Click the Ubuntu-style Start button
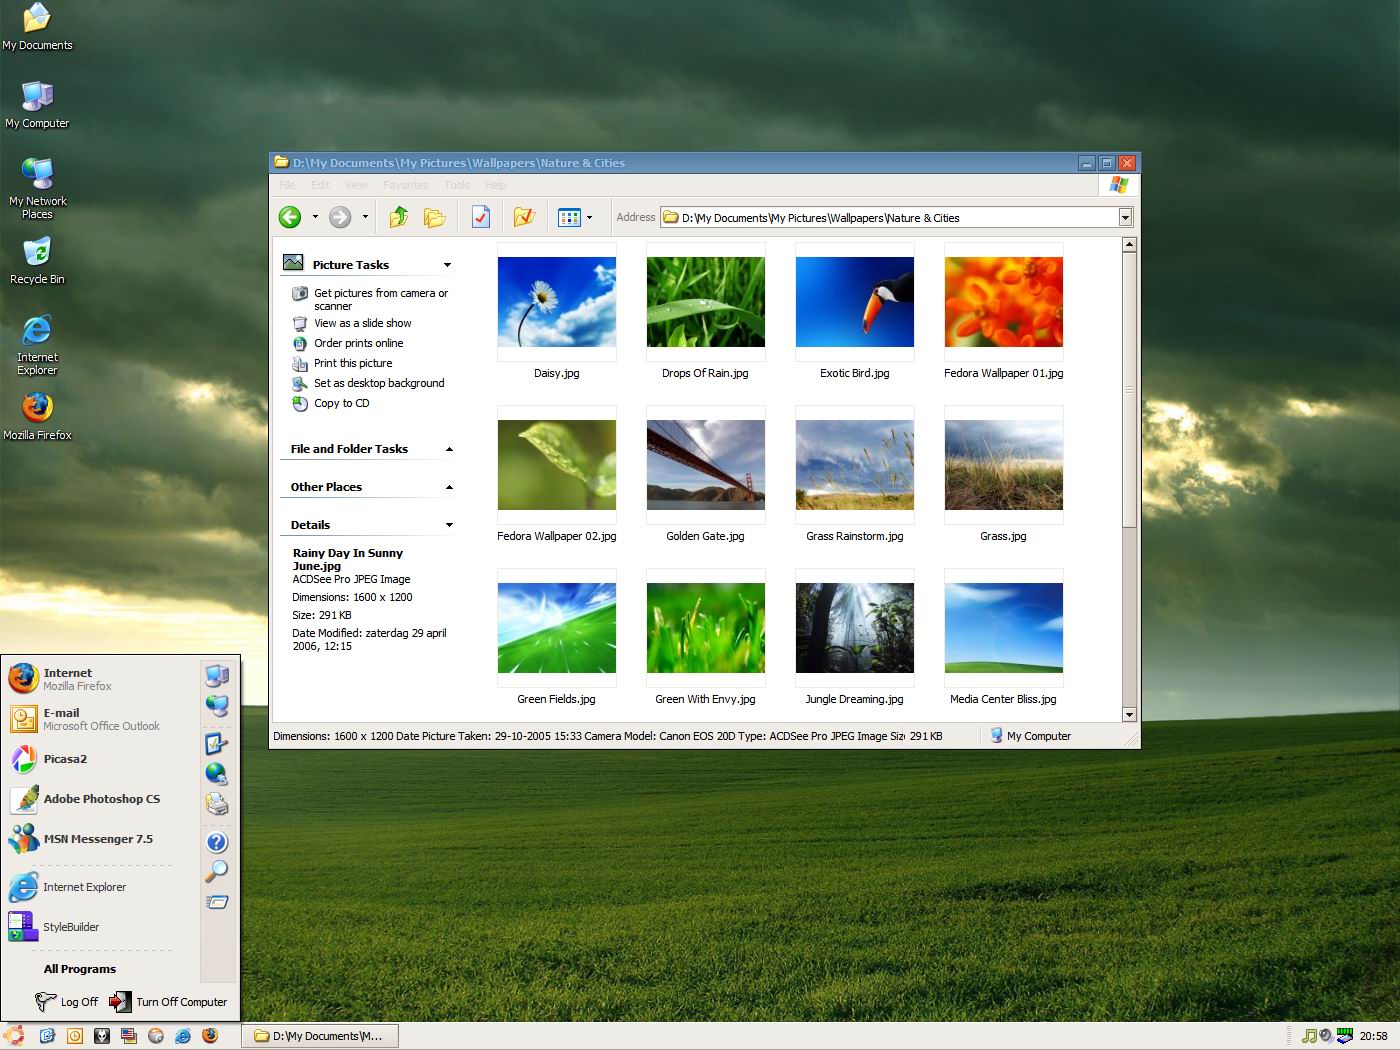 [14, 1035]
